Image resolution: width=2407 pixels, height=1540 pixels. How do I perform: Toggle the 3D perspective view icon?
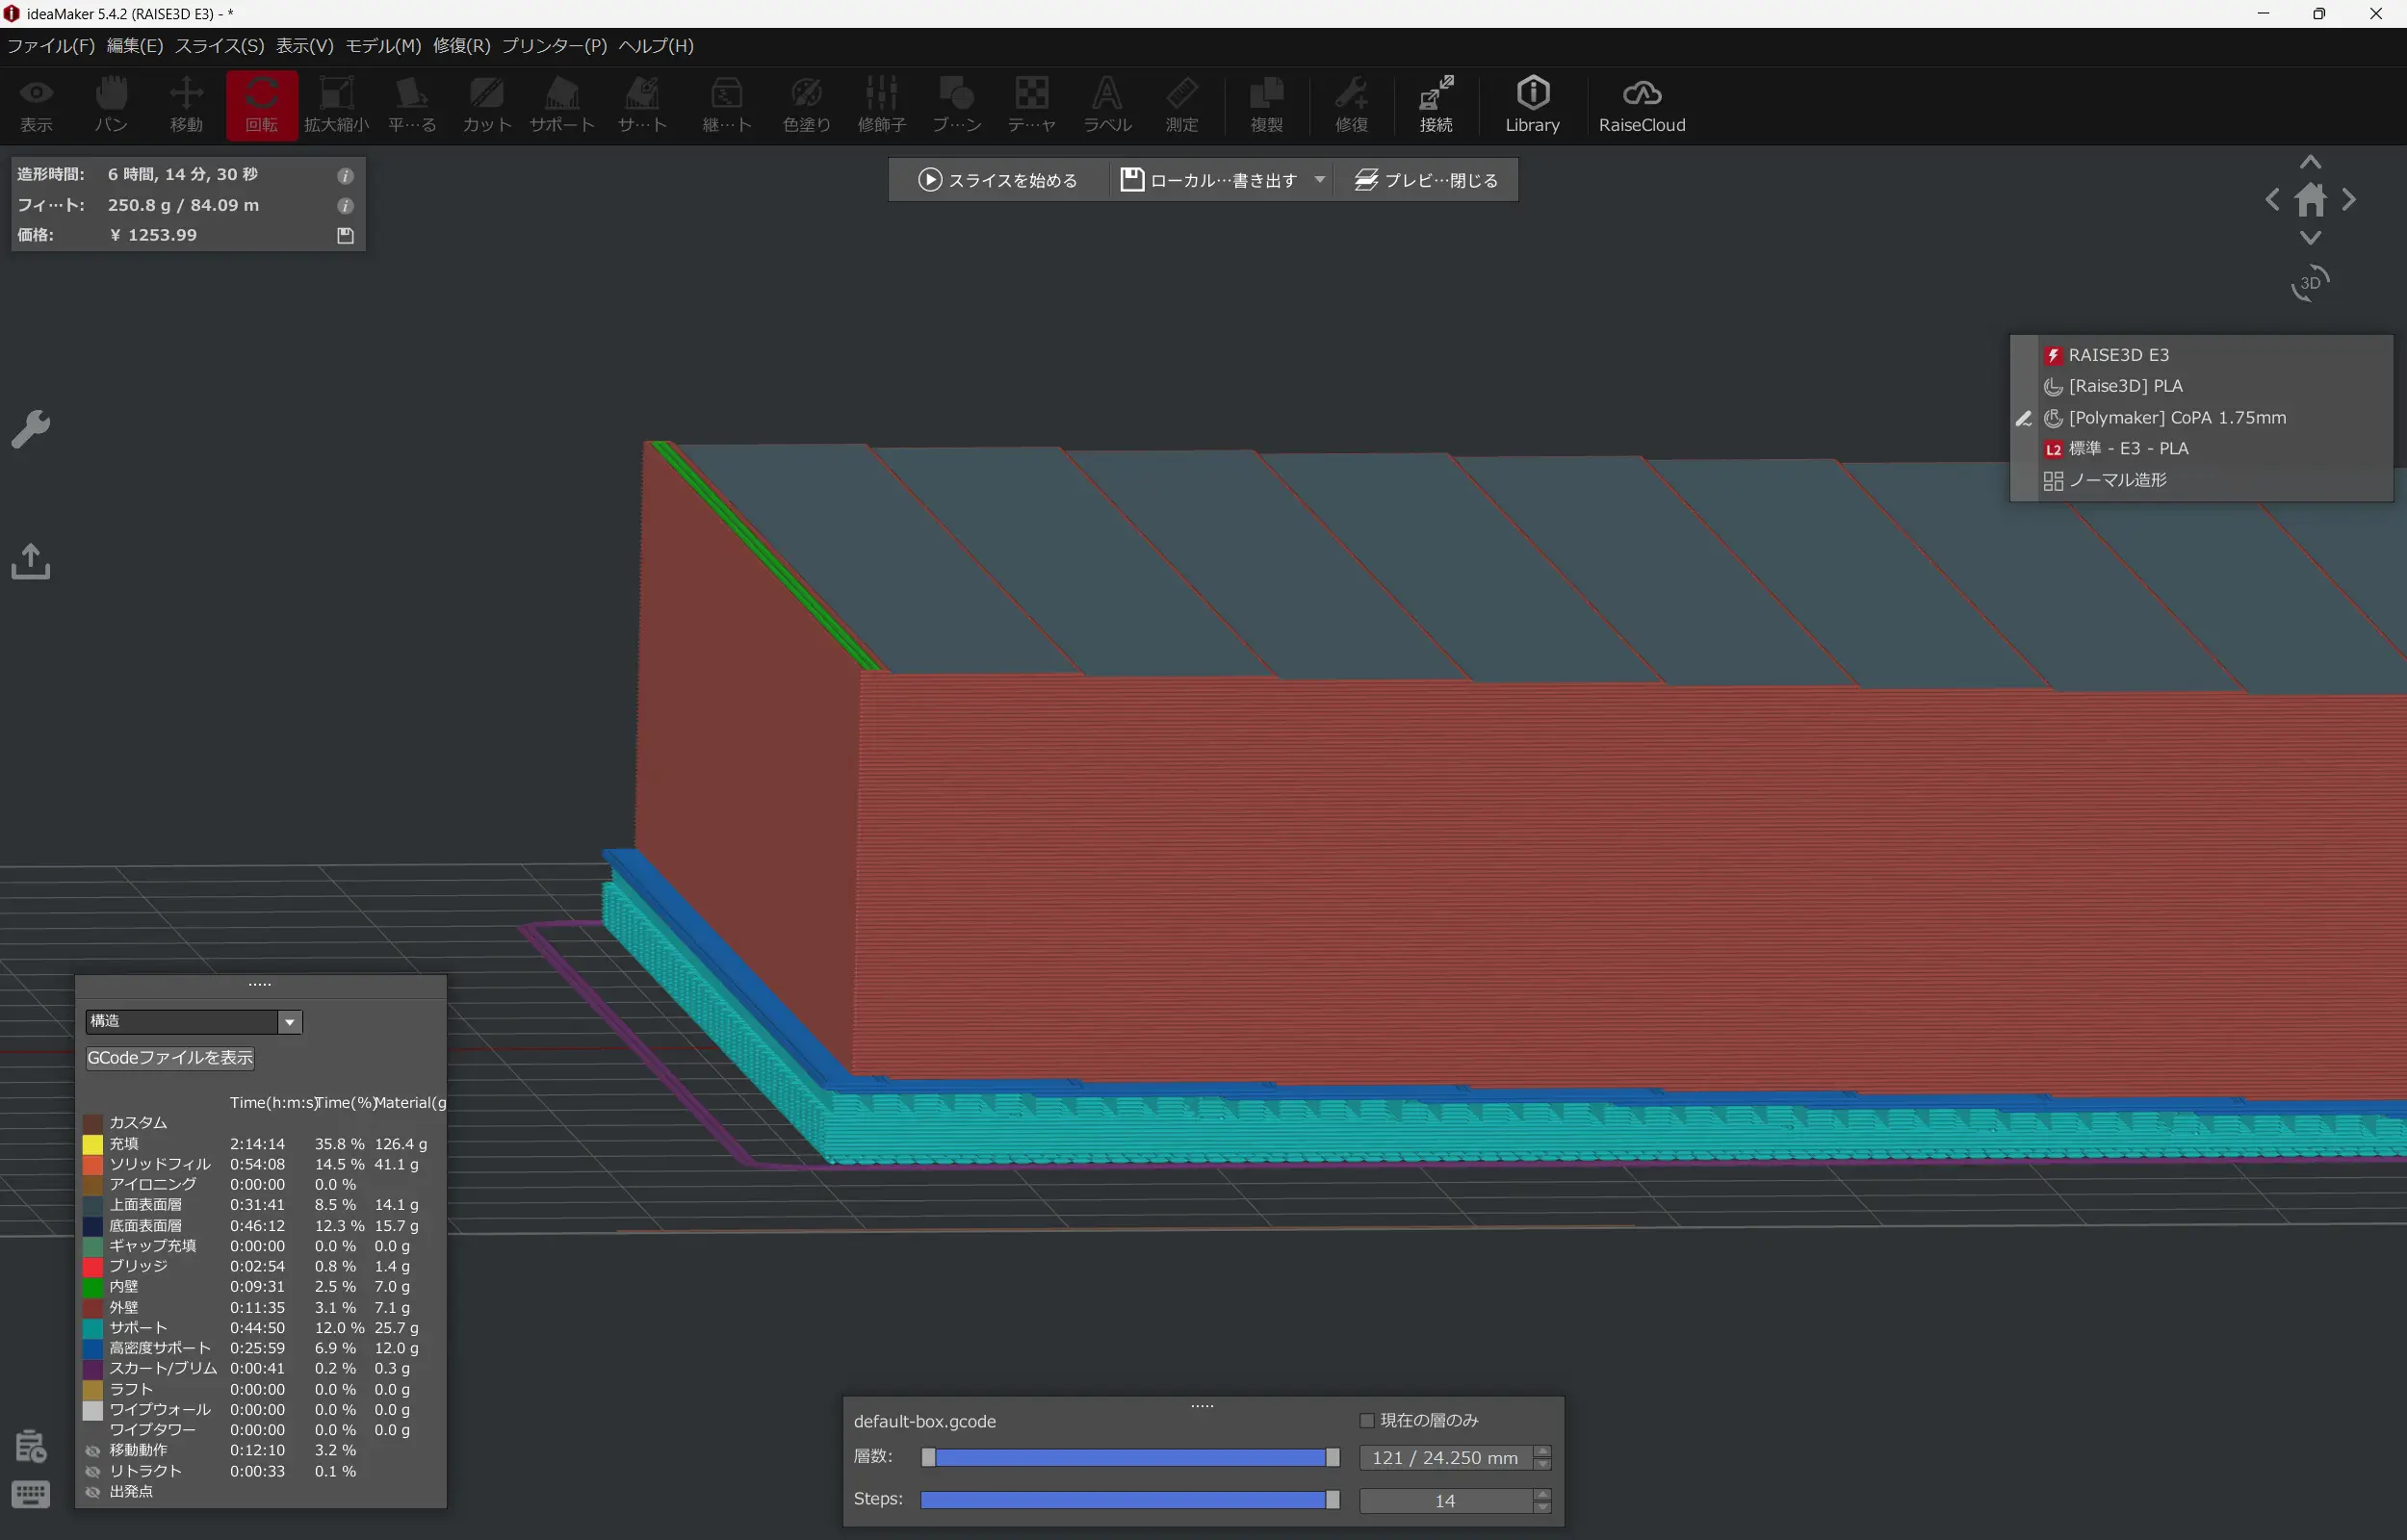[2310, 283]
